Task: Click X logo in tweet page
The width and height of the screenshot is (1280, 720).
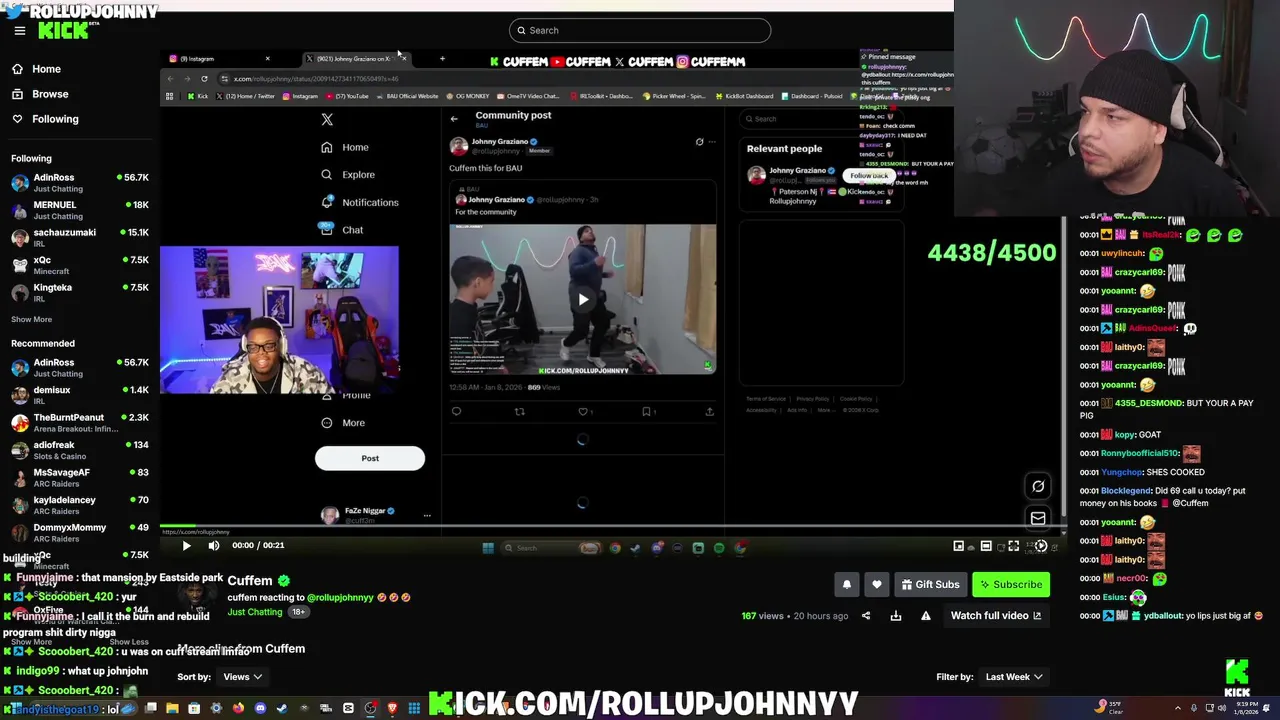Action: pyautogui.click(x=327, y=119)
